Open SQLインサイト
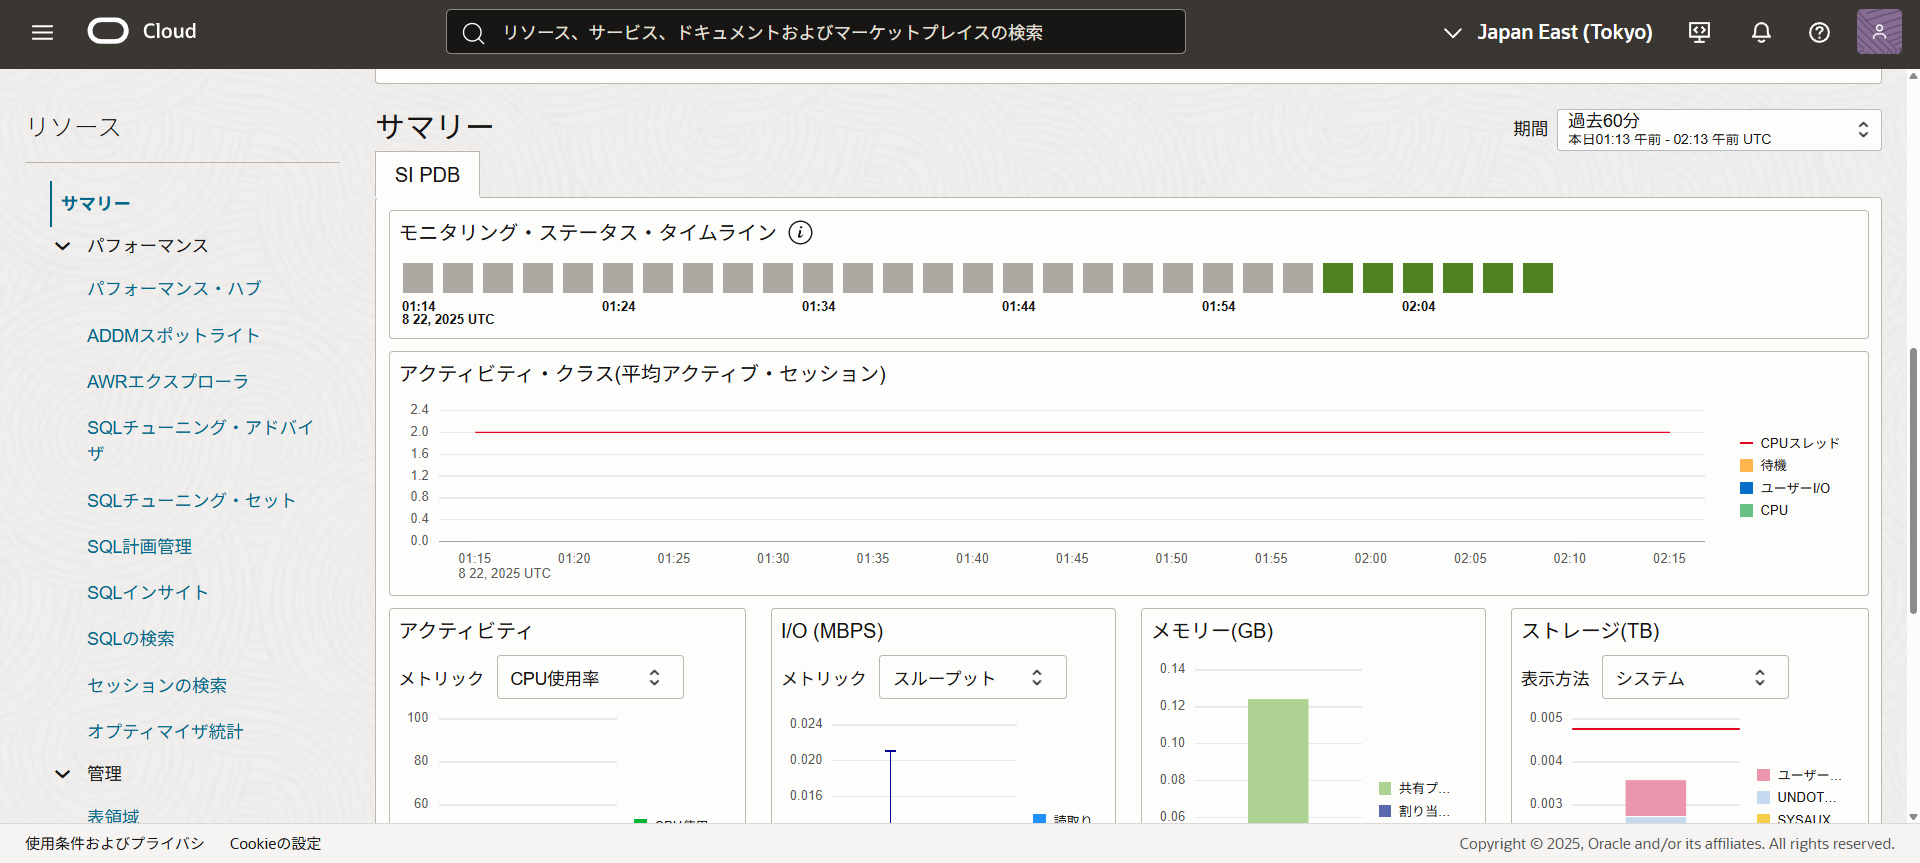Viewport: 1920px width, 863px height. (148, 593)
